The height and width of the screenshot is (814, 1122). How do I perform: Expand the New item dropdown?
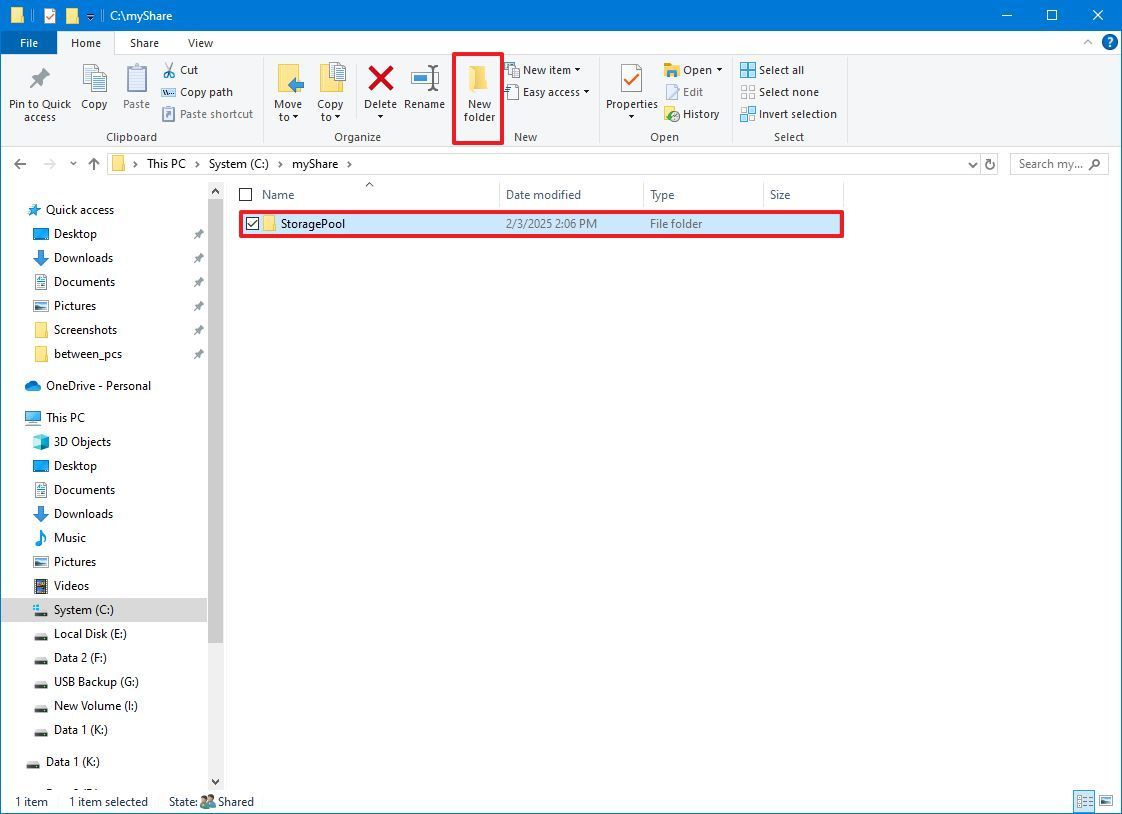pos(546,69)
